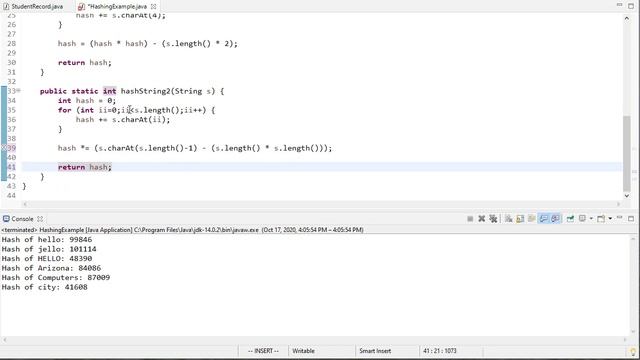Screen dimensions: 640x360
Task: Click 'Hash of HELLO: 48390' console line
Action: click(47, 258)
